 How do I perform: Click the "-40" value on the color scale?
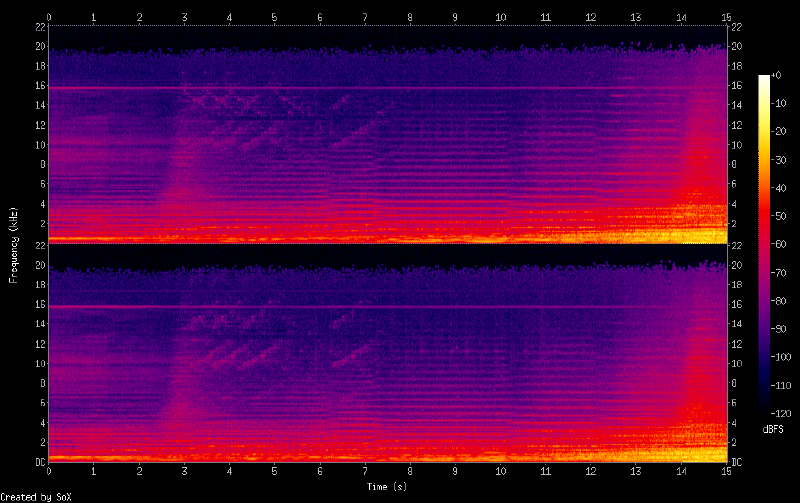[x=779, y=188]
